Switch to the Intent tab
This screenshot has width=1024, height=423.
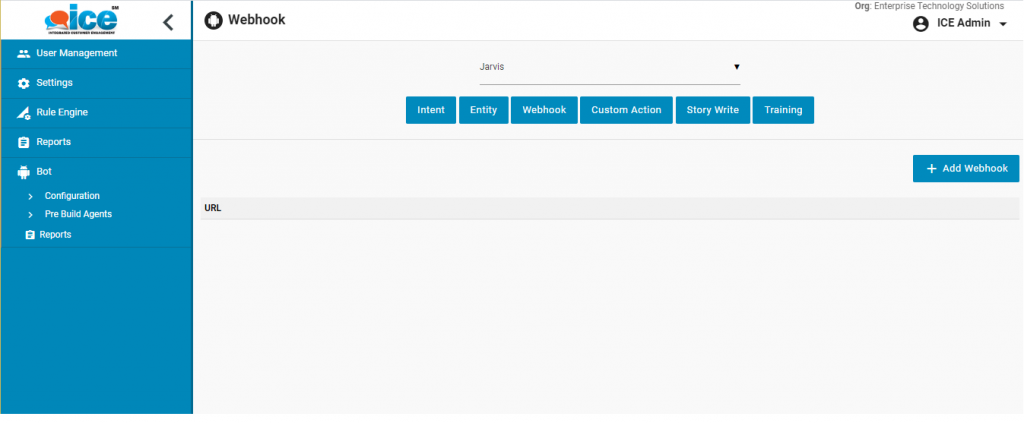431,110
